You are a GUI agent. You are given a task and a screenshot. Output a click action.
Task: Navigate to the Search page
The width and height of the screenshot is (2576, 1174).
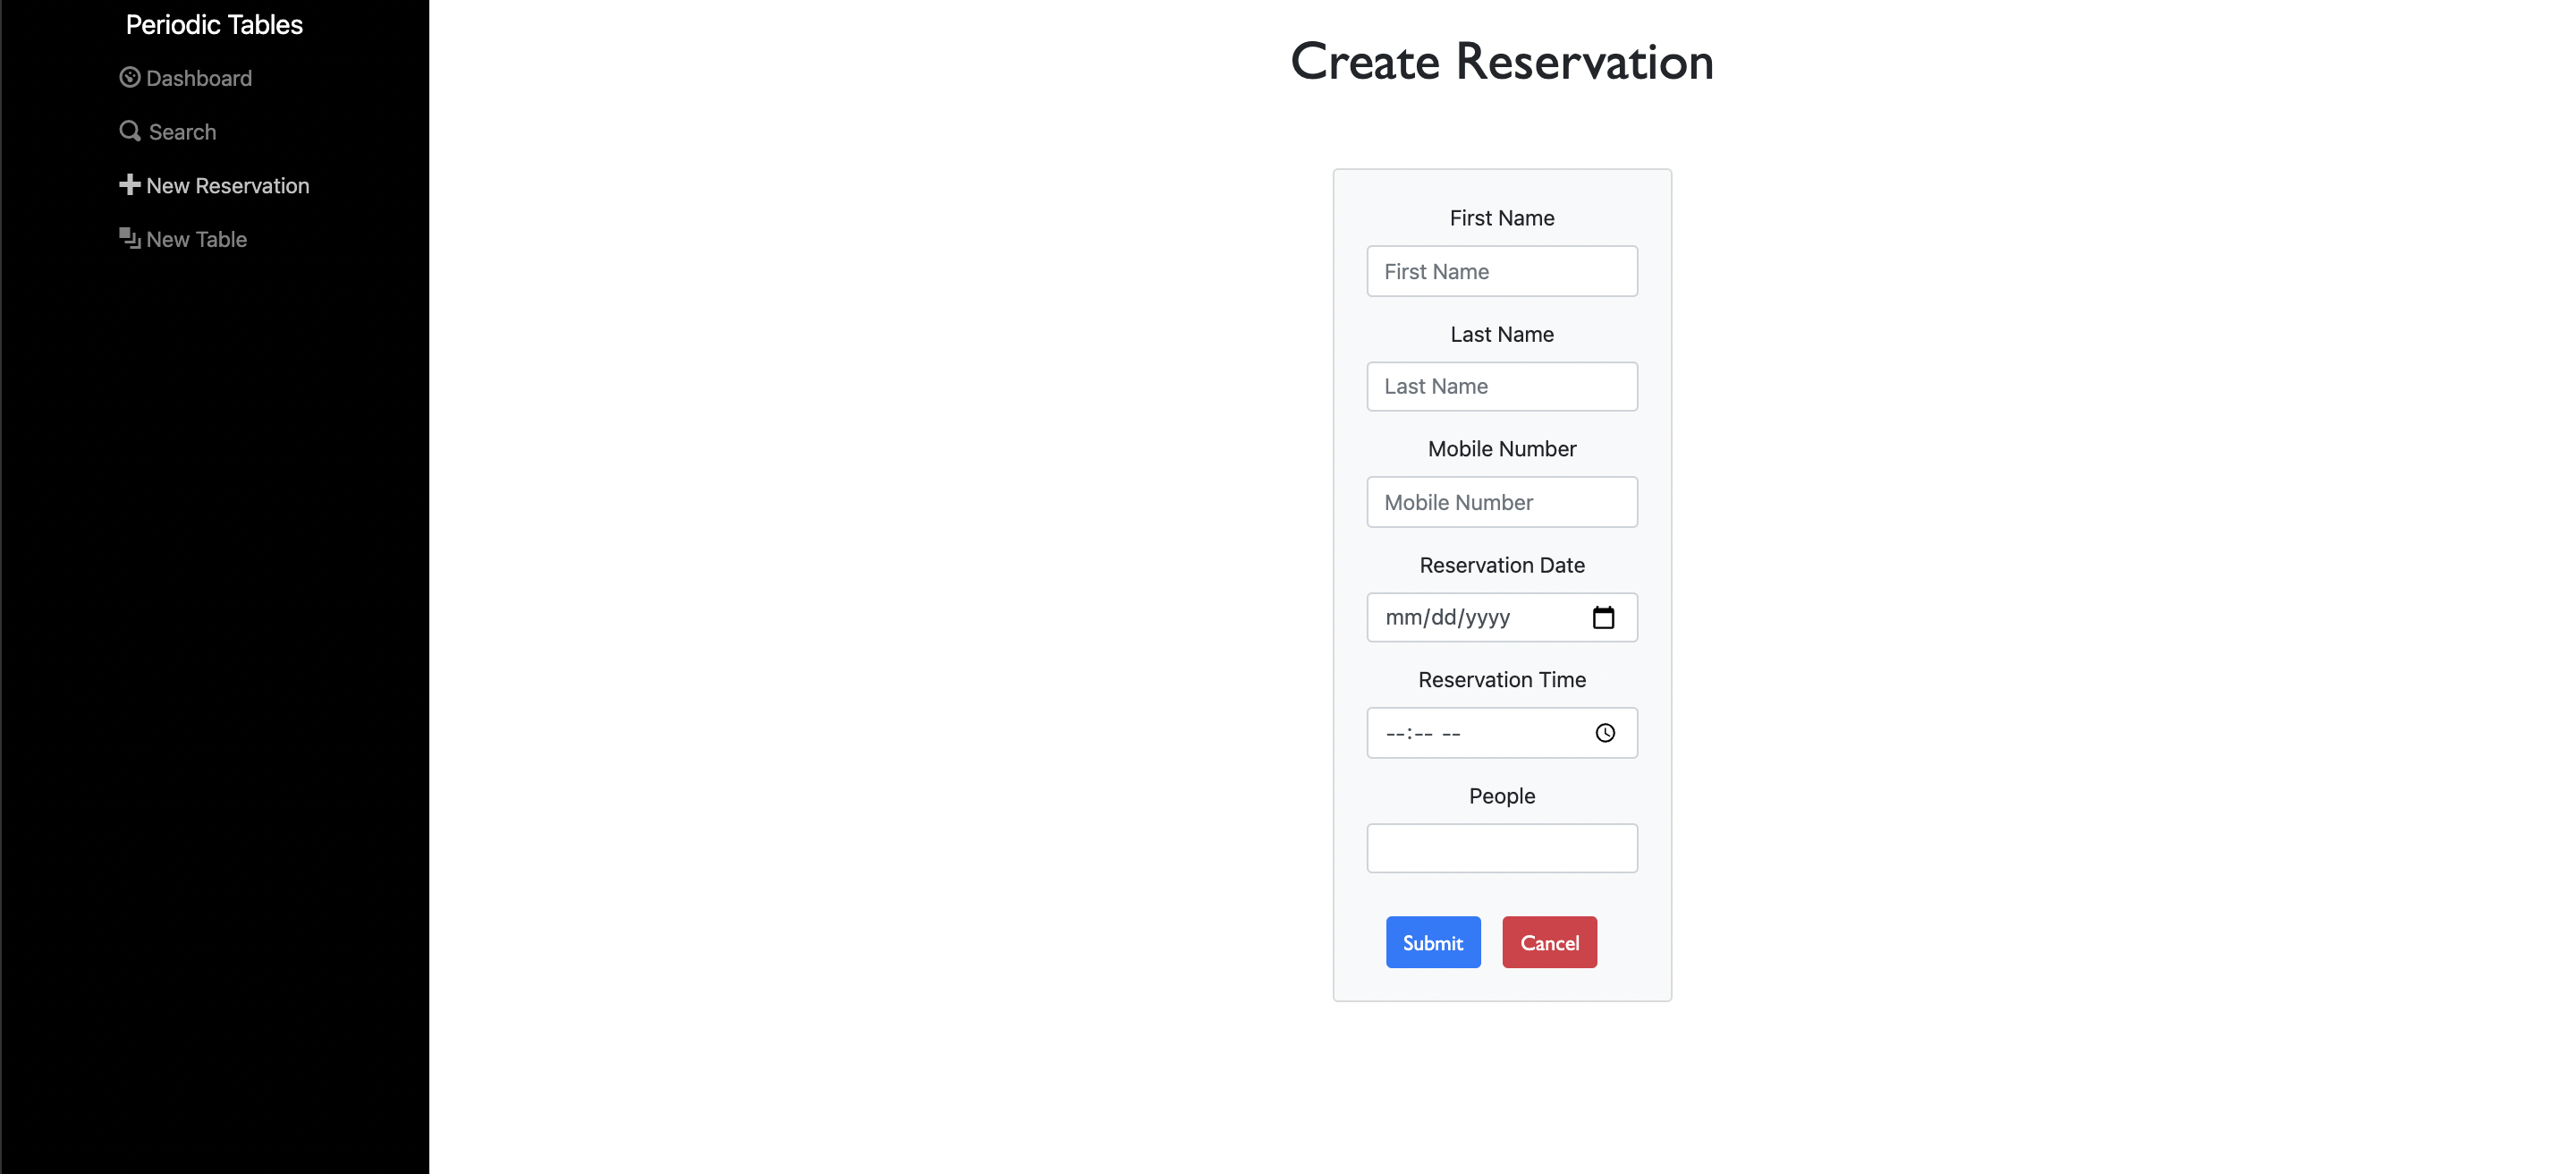181,131
